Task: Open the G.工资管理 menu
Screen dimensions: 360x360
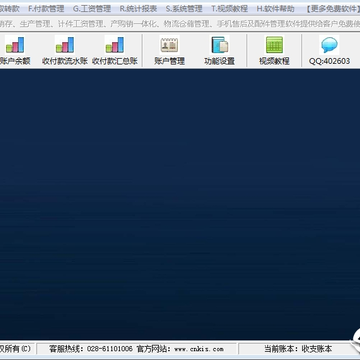Action: pyautogui.click(x=92, y=9)
